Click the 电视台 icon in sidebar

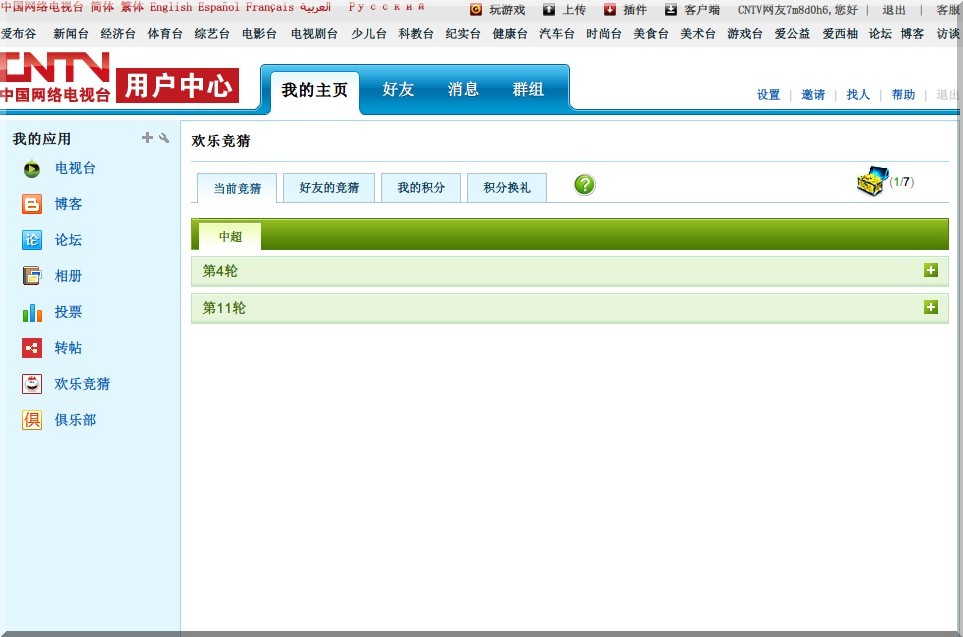pyautogui.click(x=32, y=169)
